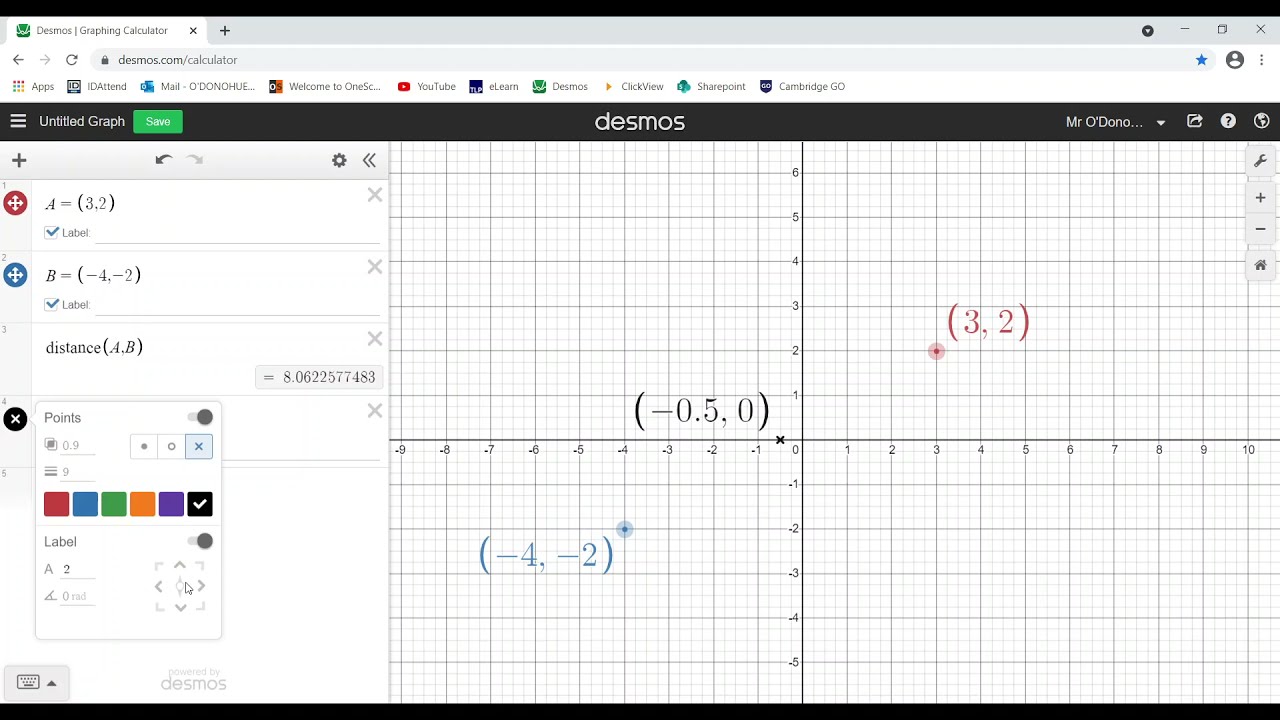This screenshot has height=720, width=1280.
Task: Click the label angle field 0 rad
Action: click(78, 596)
